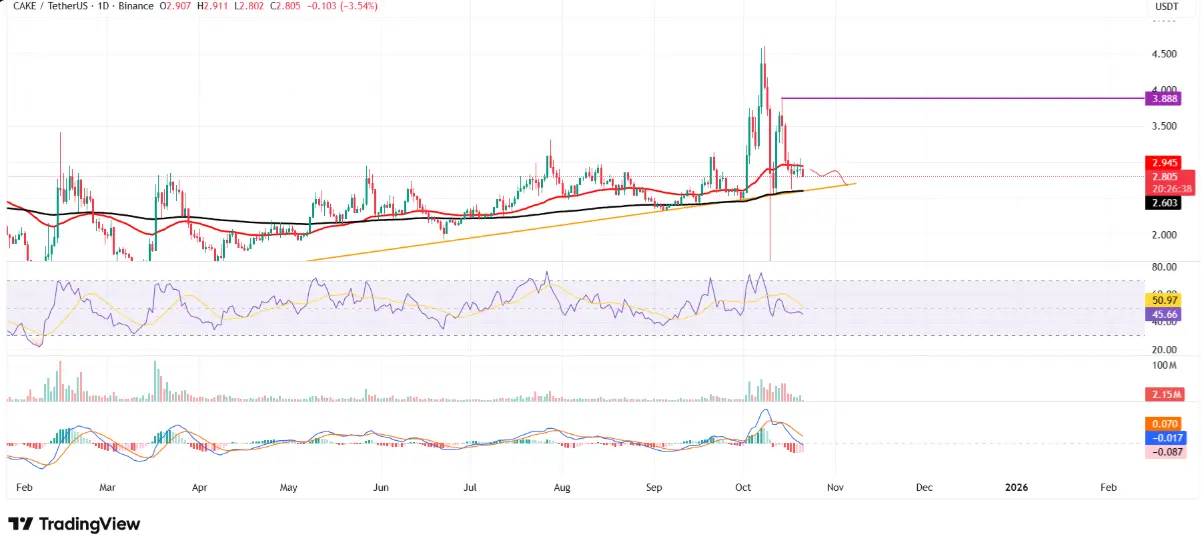Click the 4.500 tick on price axis
Screen dimensions: 1201x546
pyautogui.click(x=1165, y=55)
